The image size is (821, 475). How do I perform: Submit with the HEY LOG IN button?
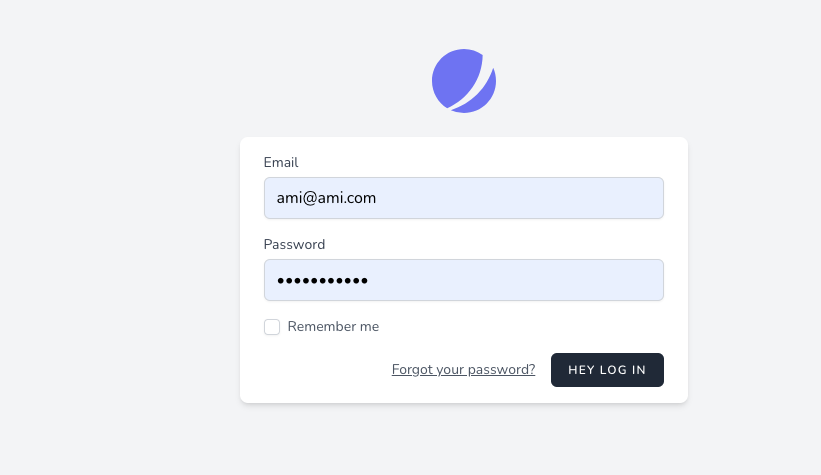click(607, 370)
